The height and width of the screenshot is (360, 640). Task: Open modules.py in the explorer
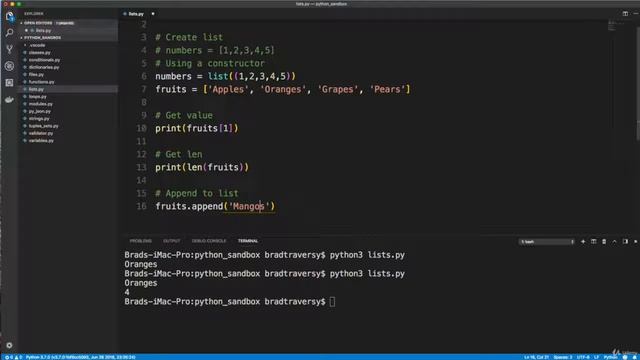pyautogui.click(x=40, y=104)
